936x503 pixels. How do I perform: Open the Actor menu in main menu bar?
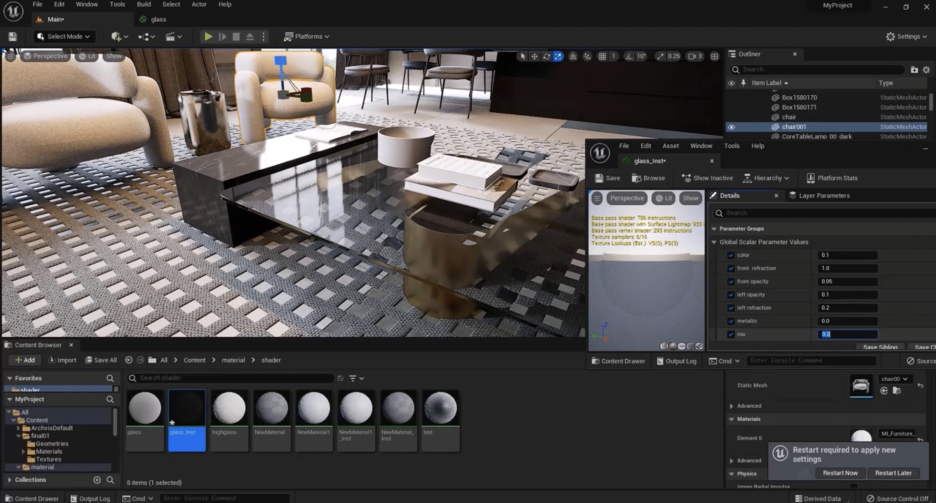(199, 4)
